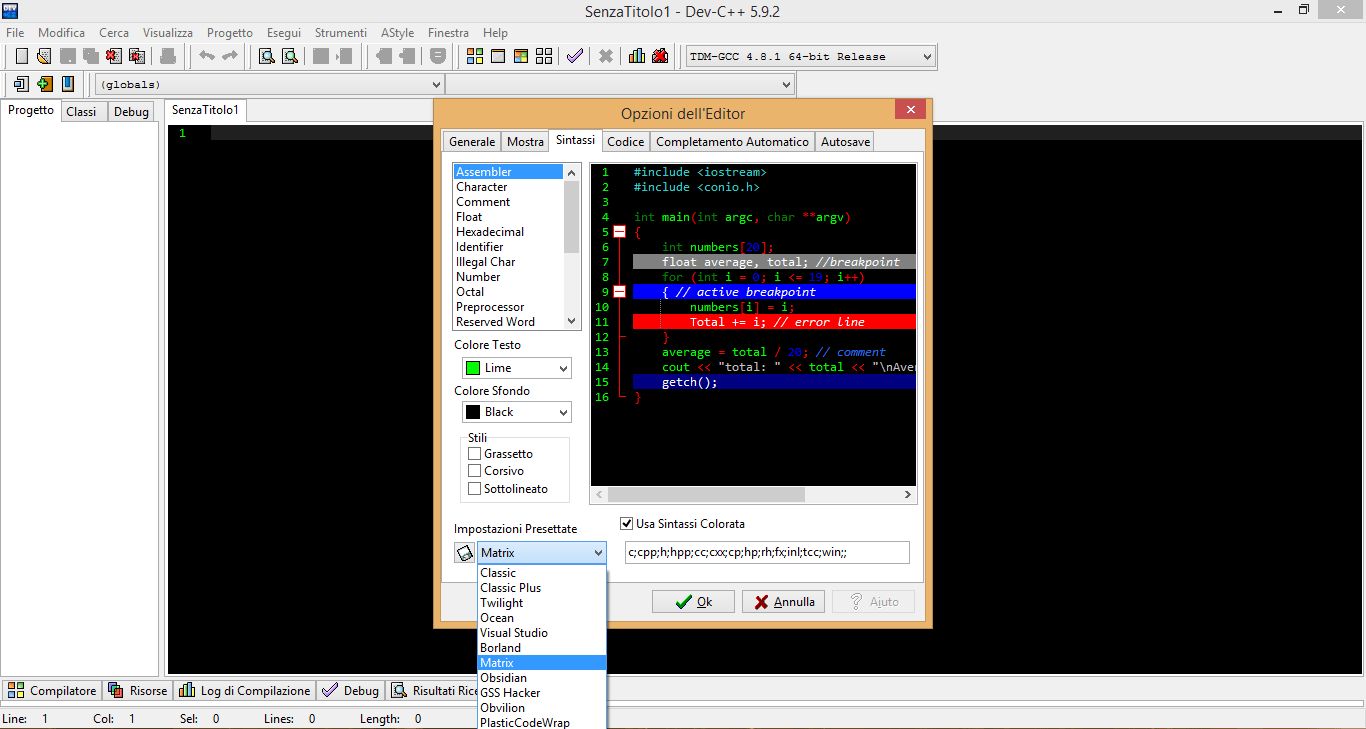The width and height of the screenshot is (1366, 729).
Task: Select Comment in the syntax element list
Action: pyautogui.click(x=508, y=202)
